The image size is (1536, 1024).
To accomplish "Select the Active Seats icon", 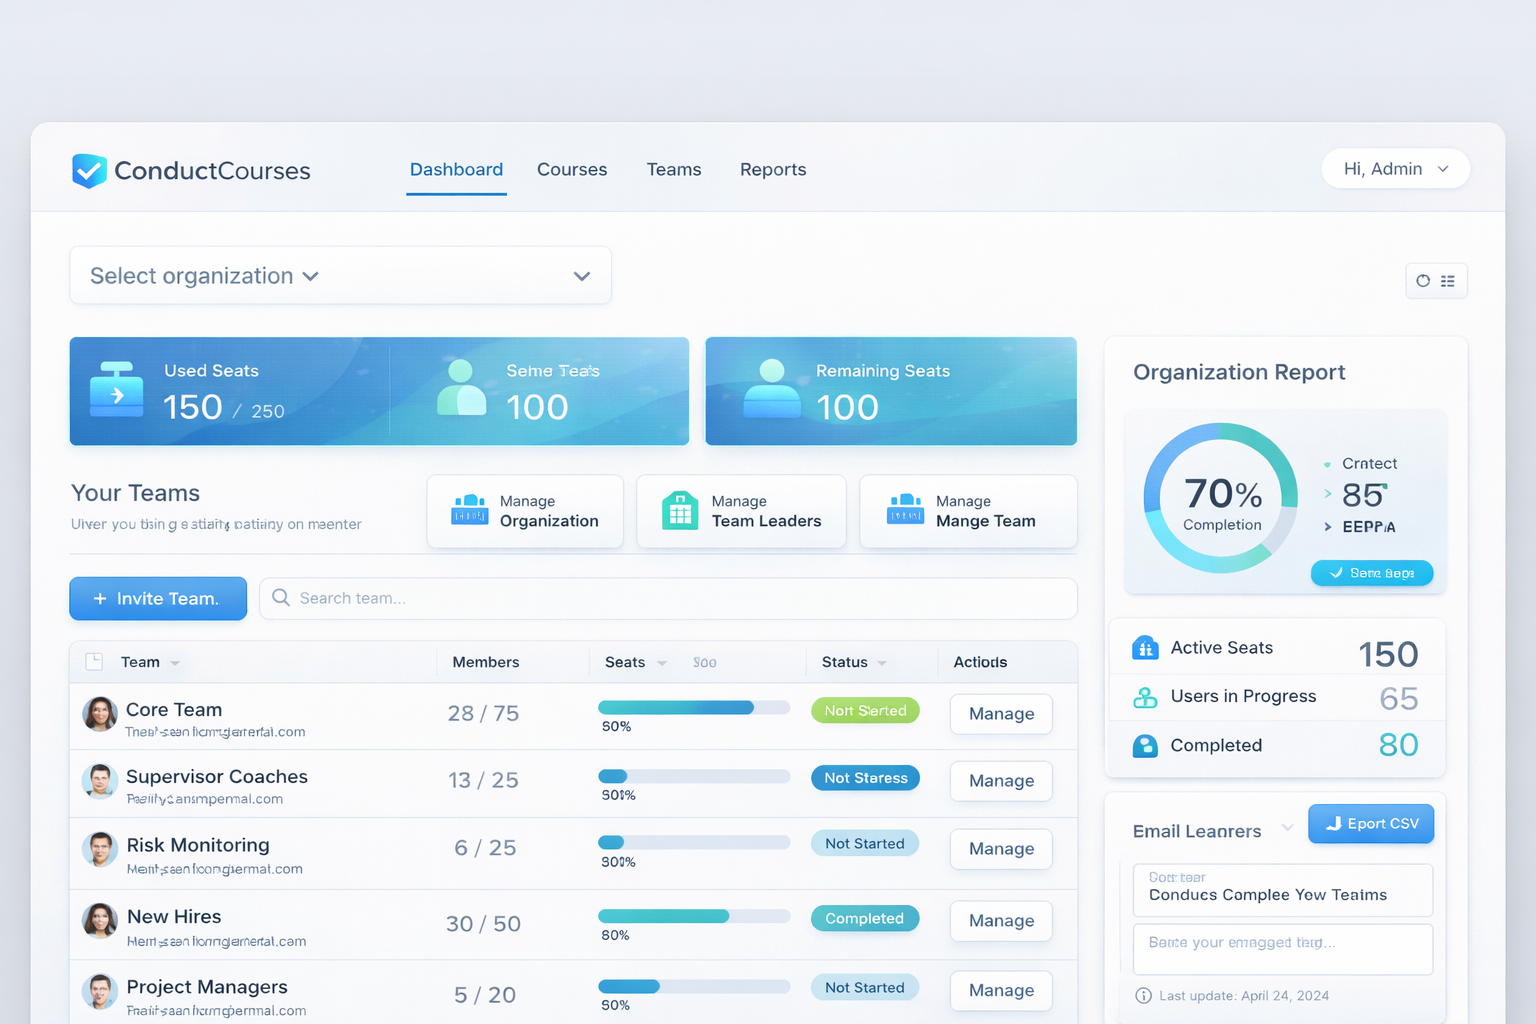I will [x=1145, y=648].
